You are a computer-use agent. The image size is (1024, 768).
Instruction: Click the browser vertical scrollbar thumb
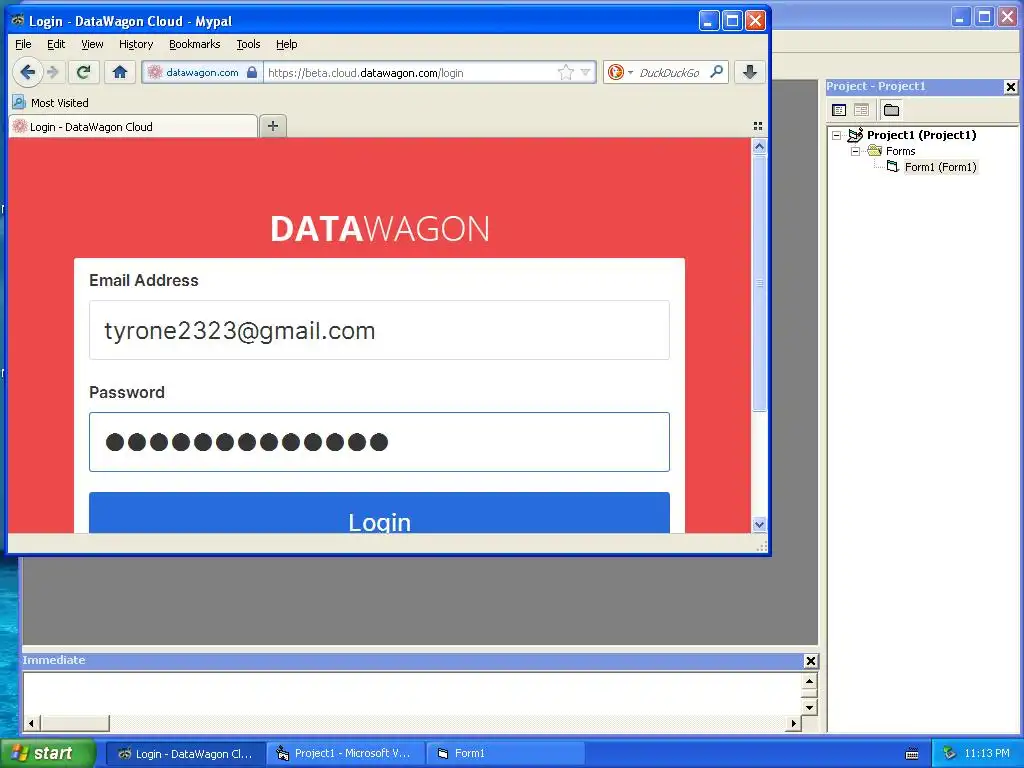pyautogui.click(x=759, y=283)
